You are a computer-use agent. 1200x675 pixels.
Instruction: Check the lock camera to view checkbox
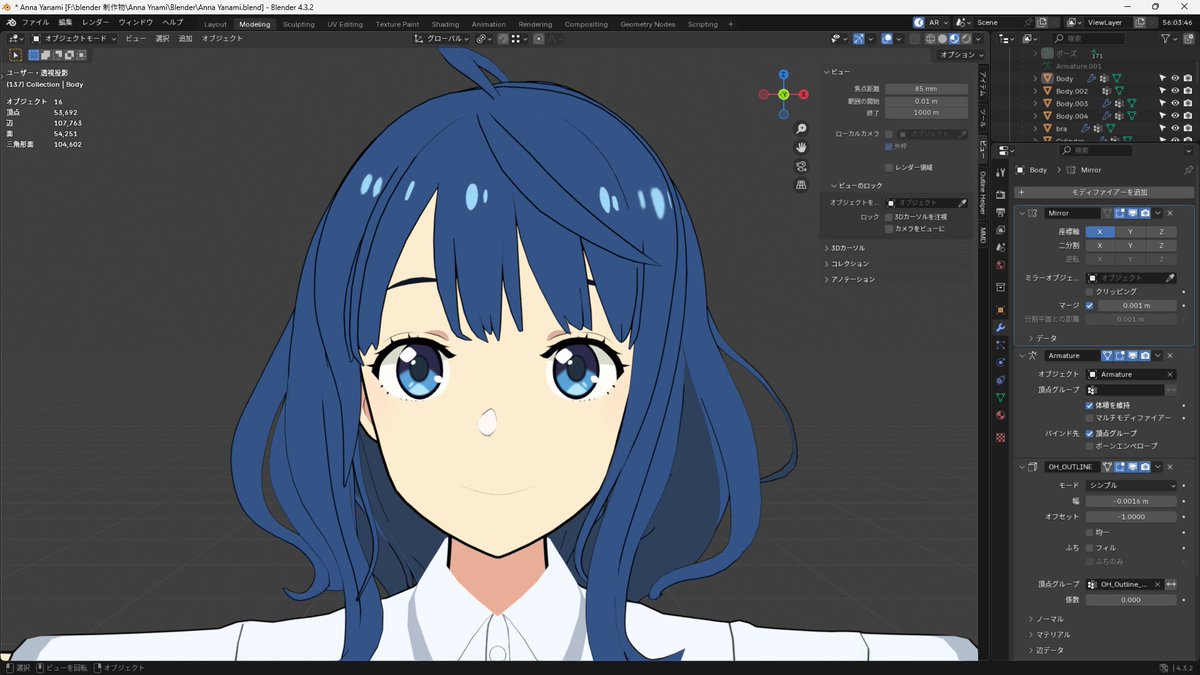click(x=889, y=229)
